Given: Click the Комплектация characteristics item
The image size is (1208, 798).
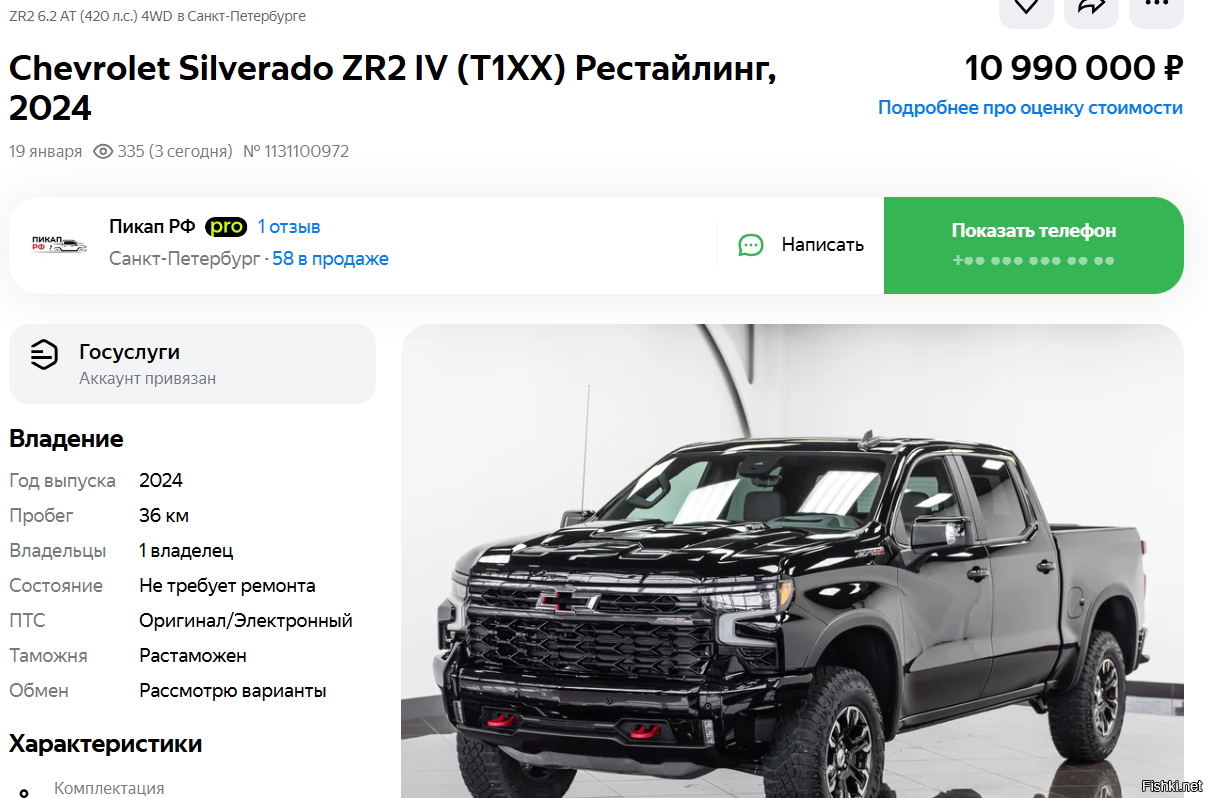Looking at the screenshot, I should tap(109, 788).
